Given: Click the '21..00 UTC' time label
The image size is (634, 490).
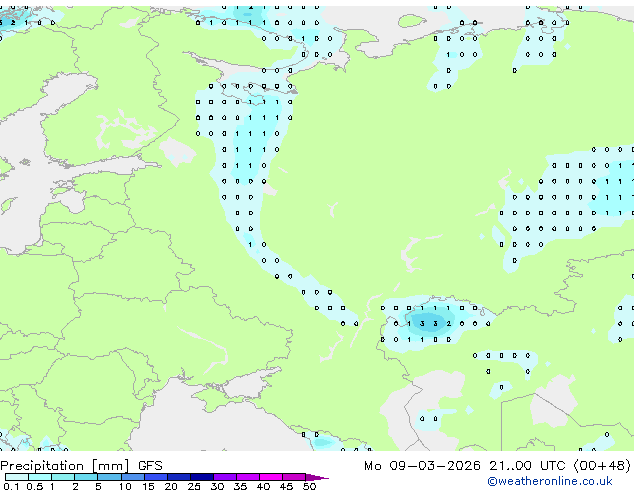Looking at the screenshot, I should 527,466.
